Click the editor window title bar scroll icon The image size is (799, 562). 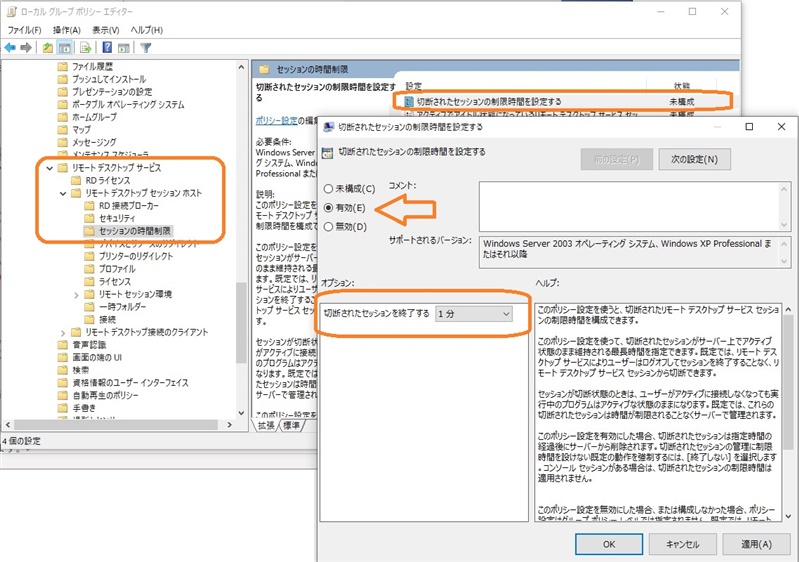pos(11,11)
